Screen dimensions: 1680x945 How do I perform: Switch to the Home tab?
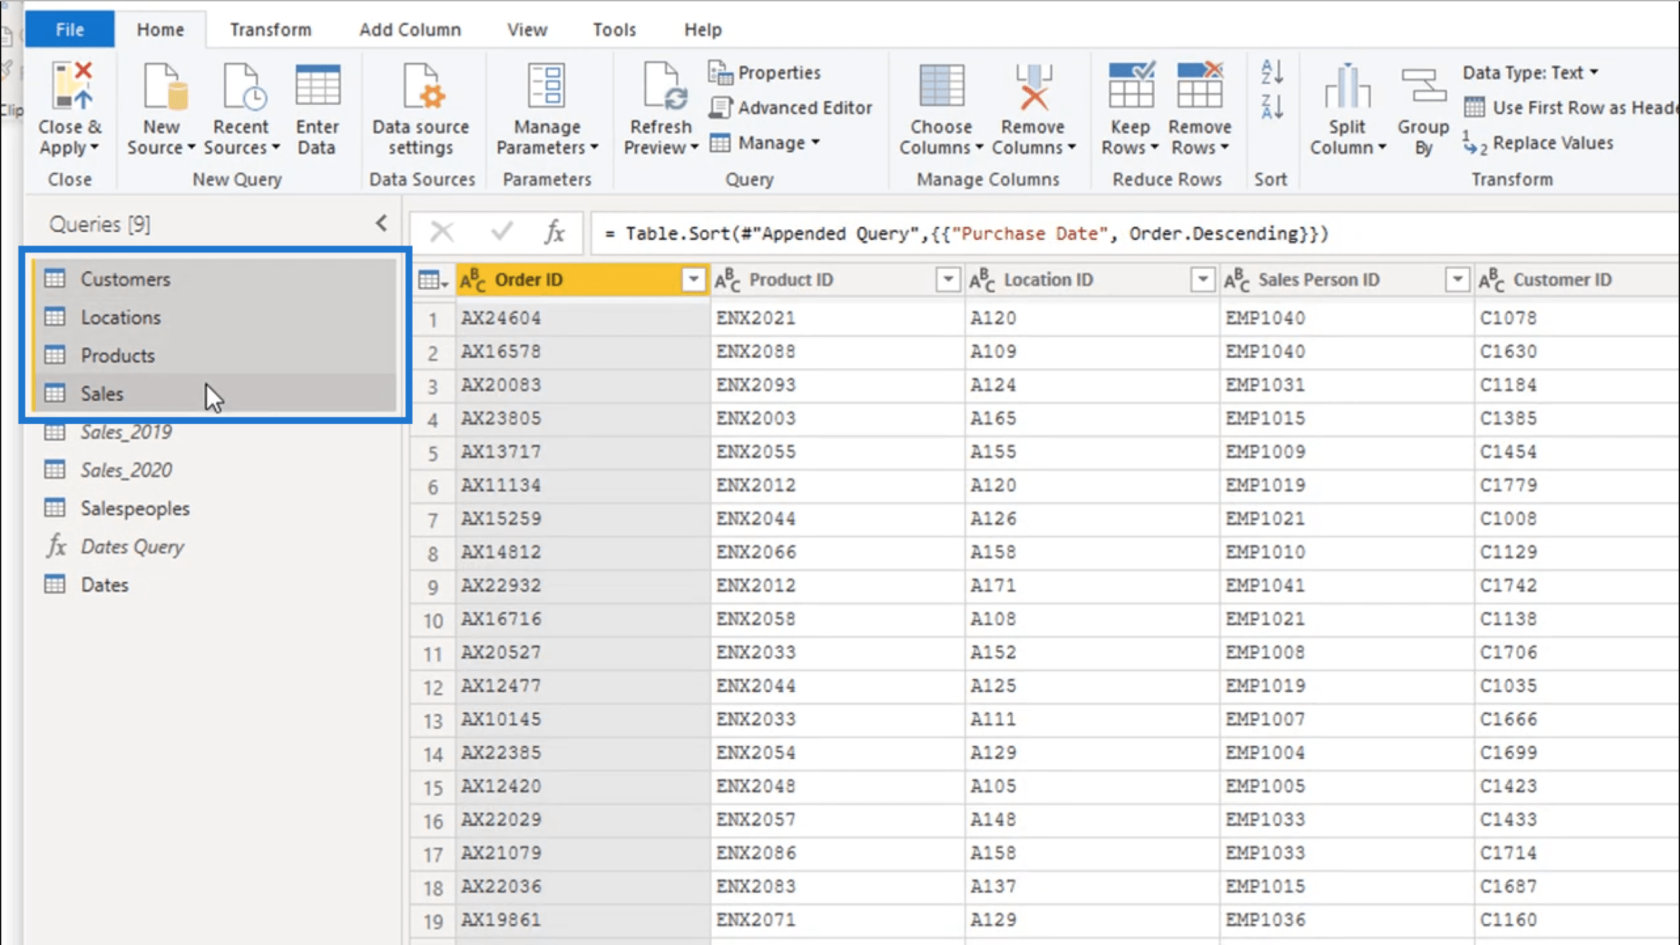click(160, 29)
